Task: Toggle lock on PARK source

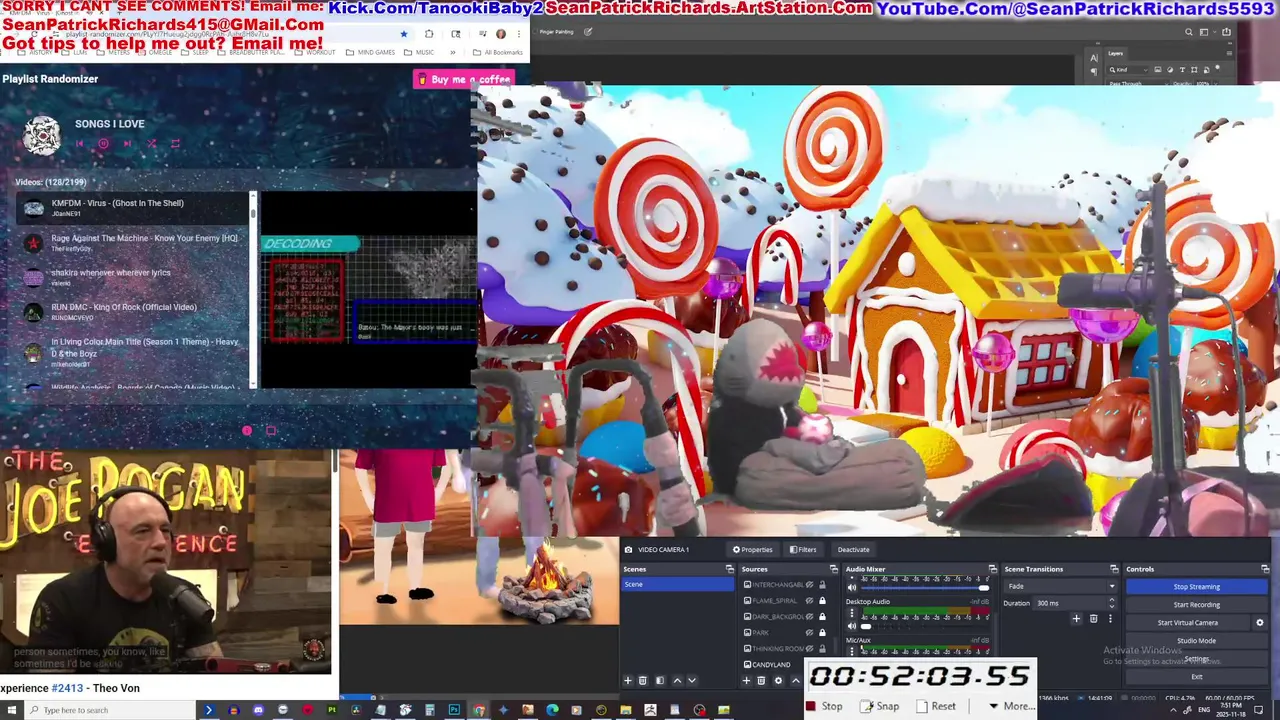Action: pos(822,633)
